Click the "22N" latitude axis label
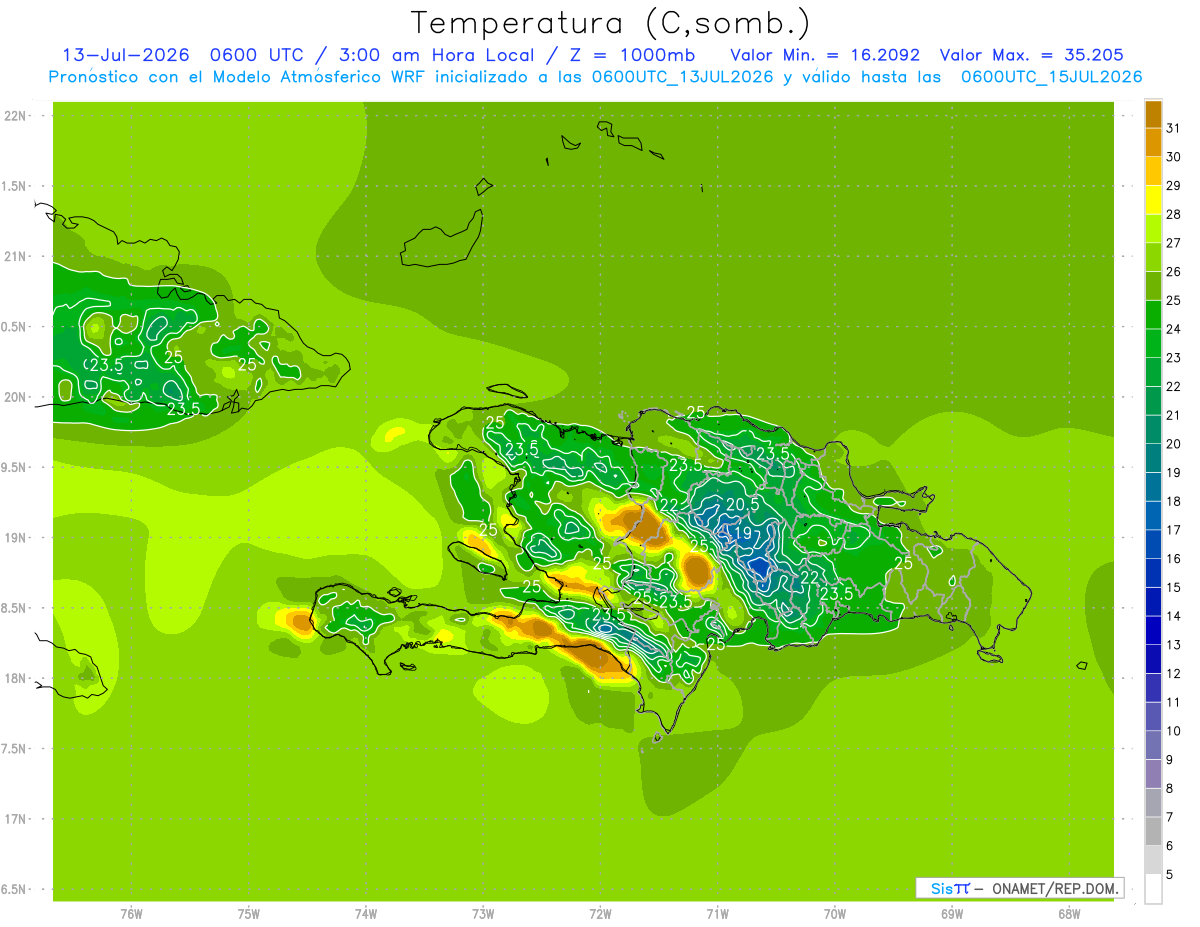Screen dimensions: 1200x927 click(x=16, y=116)
